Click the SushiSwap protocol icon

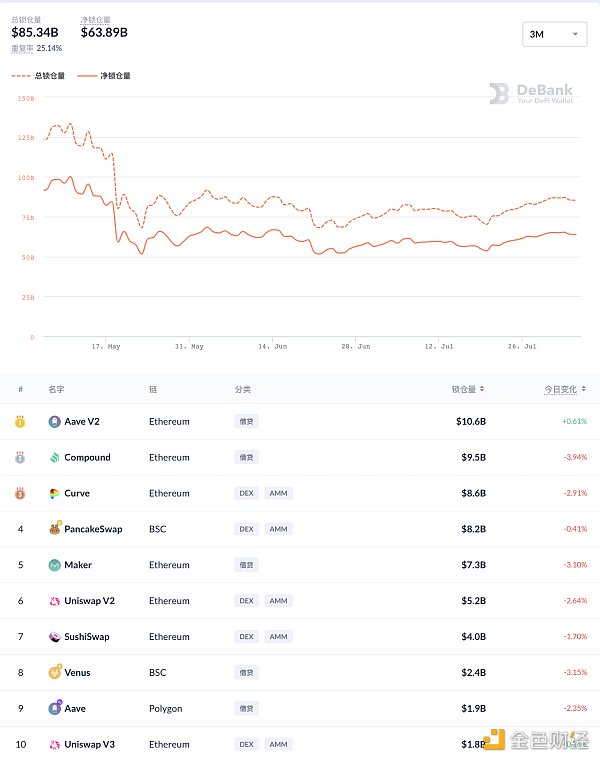coord(54,637)
